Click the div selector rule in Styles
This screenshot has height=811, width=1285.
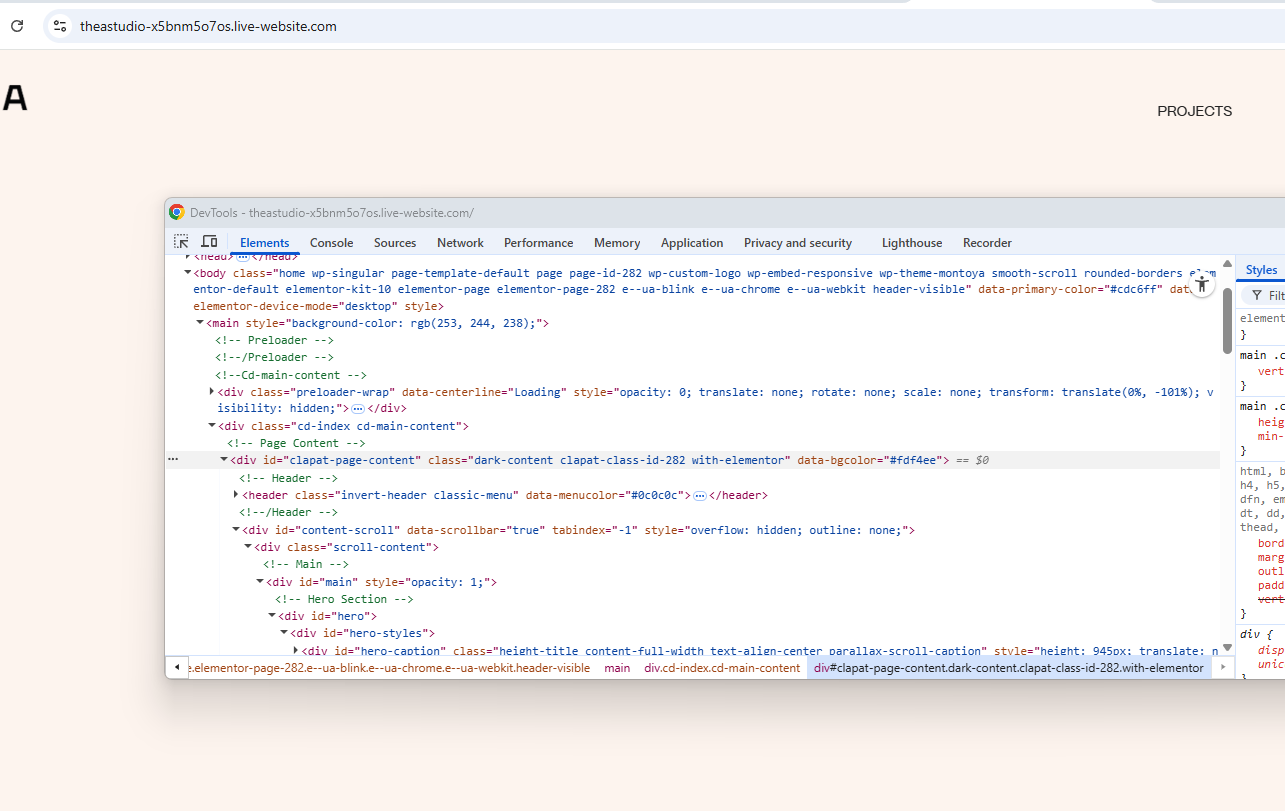[1258, 634]
